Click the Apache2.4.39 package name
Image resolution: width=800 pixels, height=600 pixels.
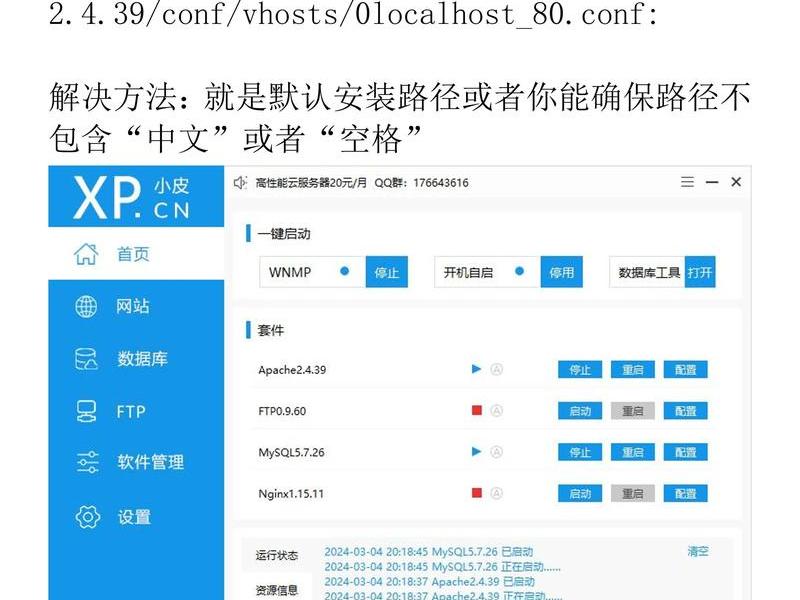(x=292, y=370)
